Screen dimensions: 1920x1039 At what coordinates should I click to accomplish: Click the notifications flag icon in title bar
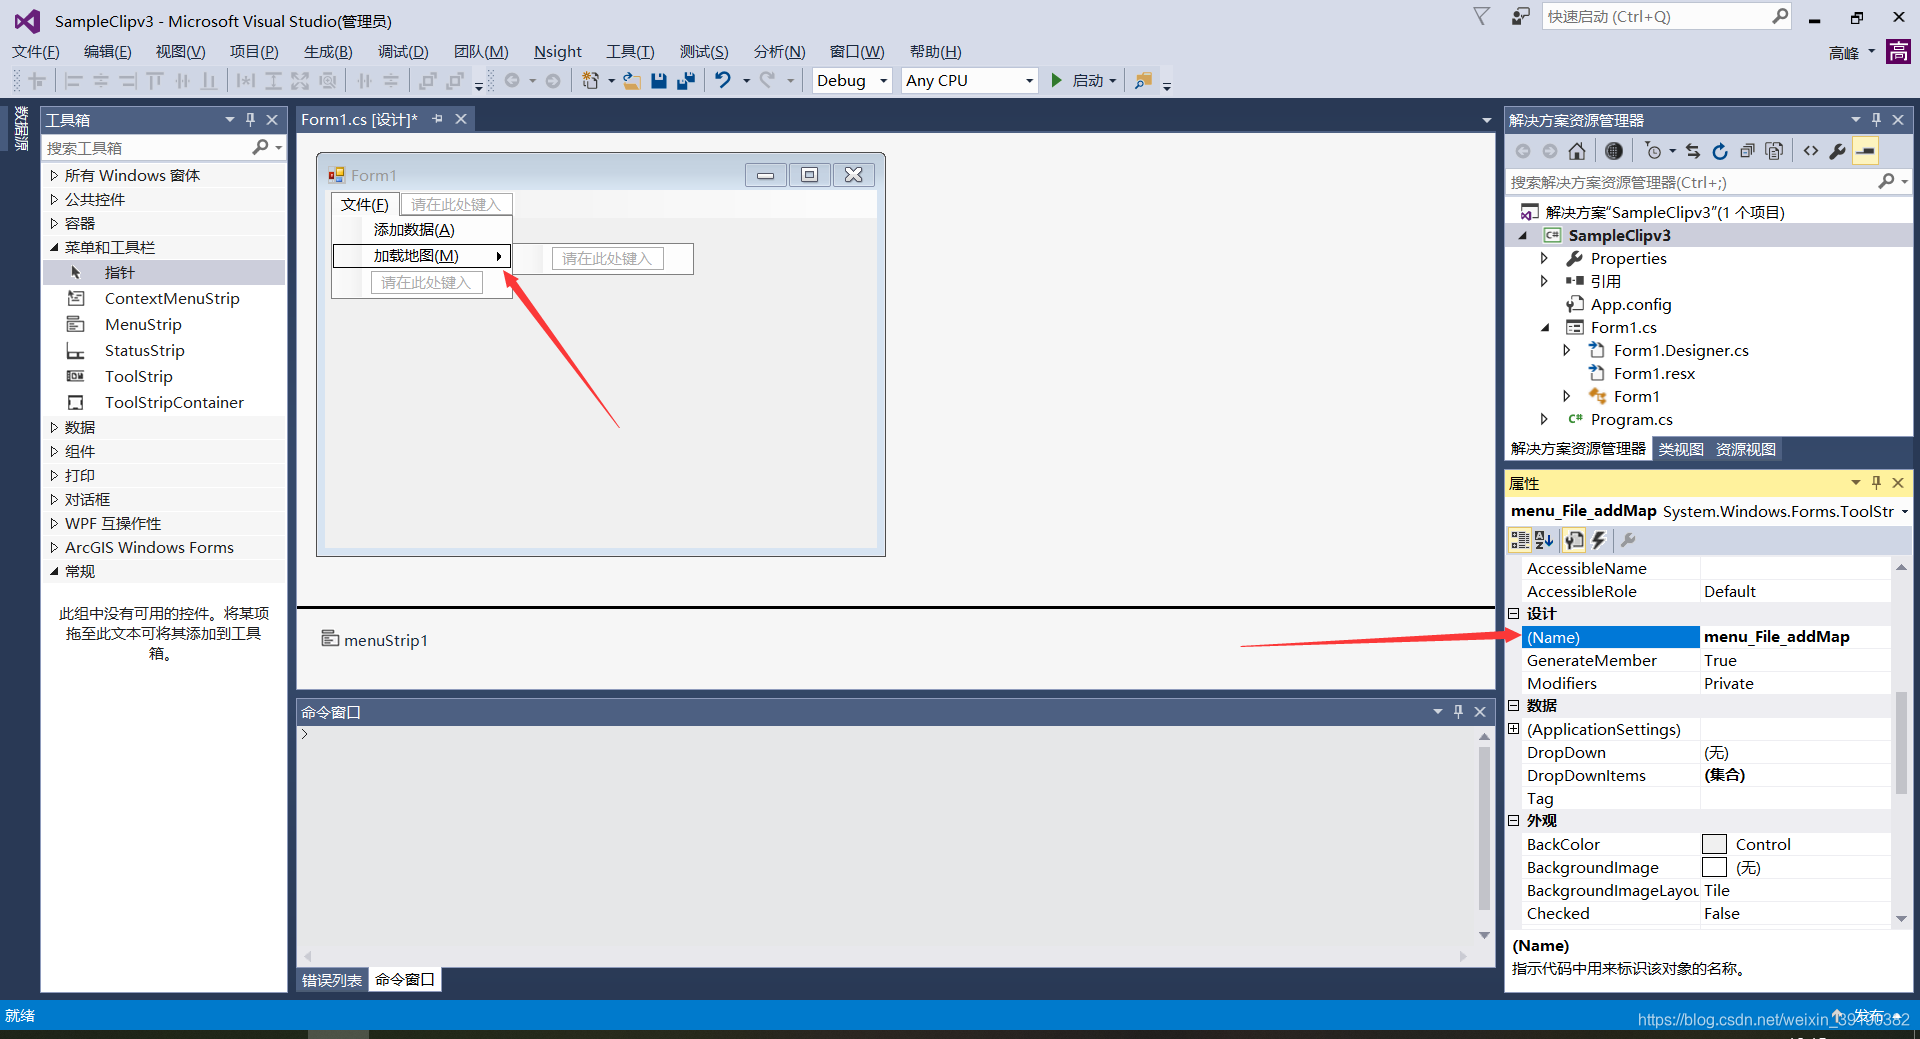tap(1482, 16)
